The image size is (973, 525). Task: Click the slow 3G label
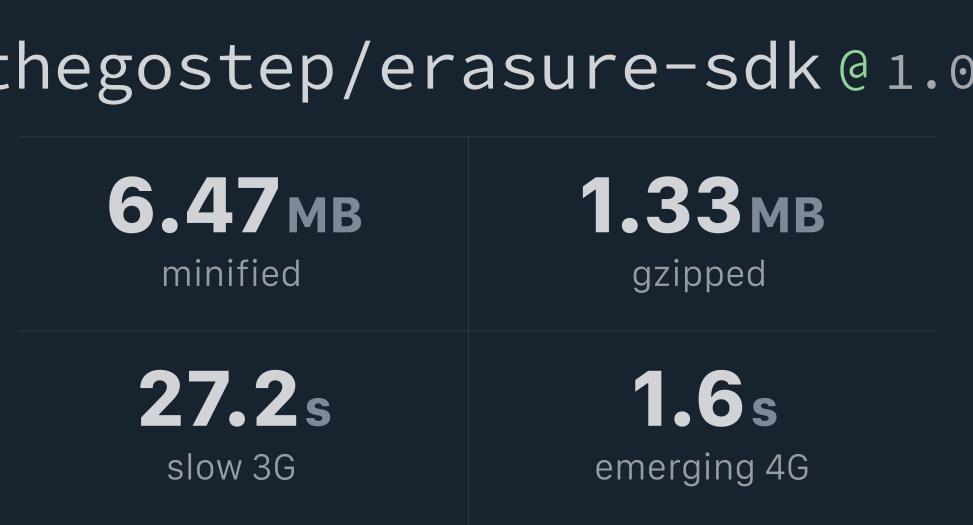pos(231,468)
